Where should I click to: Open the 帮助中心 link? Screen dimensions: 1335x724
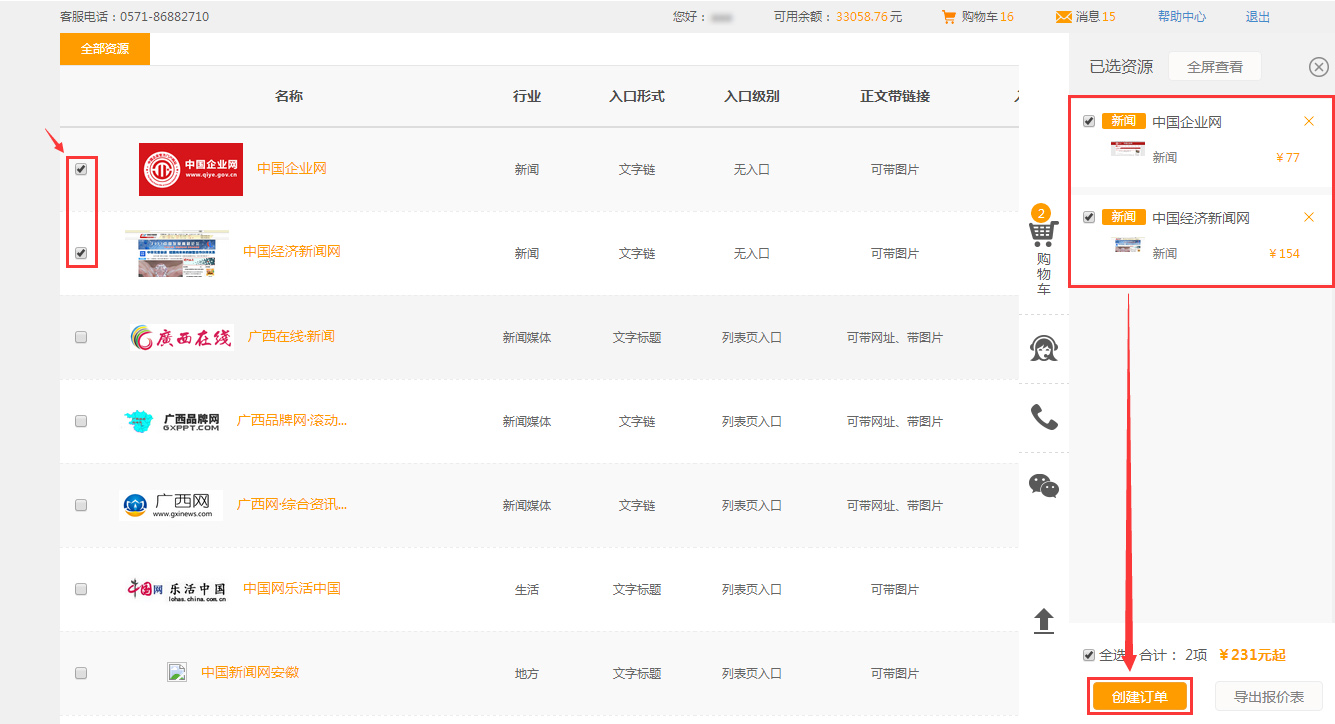(1182, 17)
